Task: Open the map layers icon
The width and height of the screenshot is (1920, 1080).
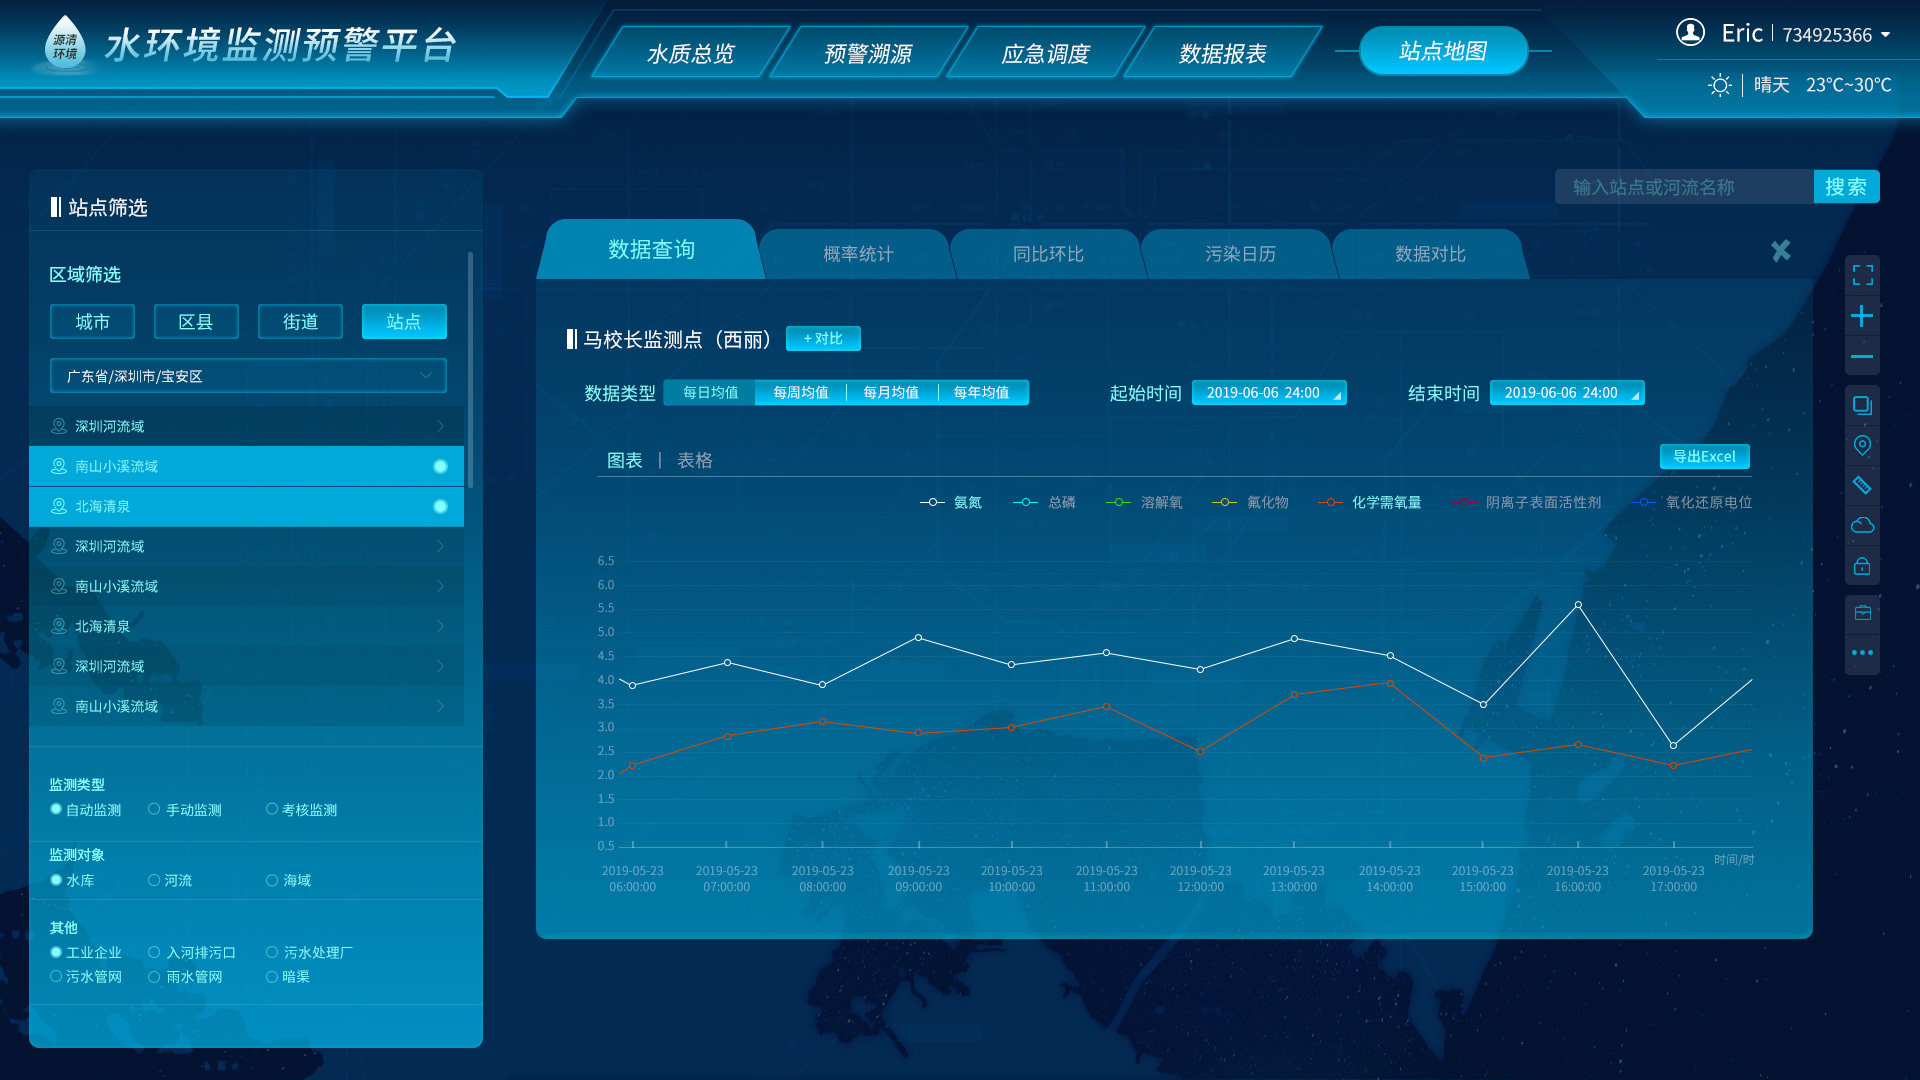Action: tap(1862, 405)
